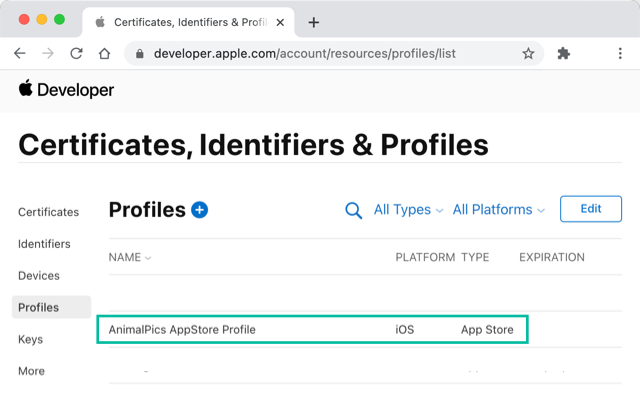Click the EXPIRATION column header
The image size is (640, 412).
tap(552, 257)
